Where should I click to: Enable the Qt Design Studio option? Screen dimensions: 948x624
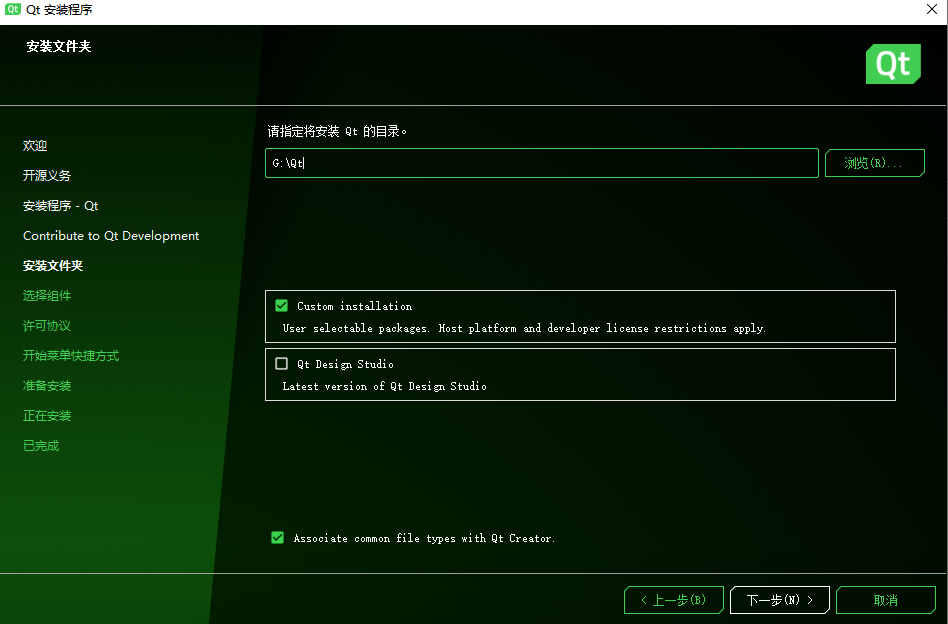coord(281,363)
